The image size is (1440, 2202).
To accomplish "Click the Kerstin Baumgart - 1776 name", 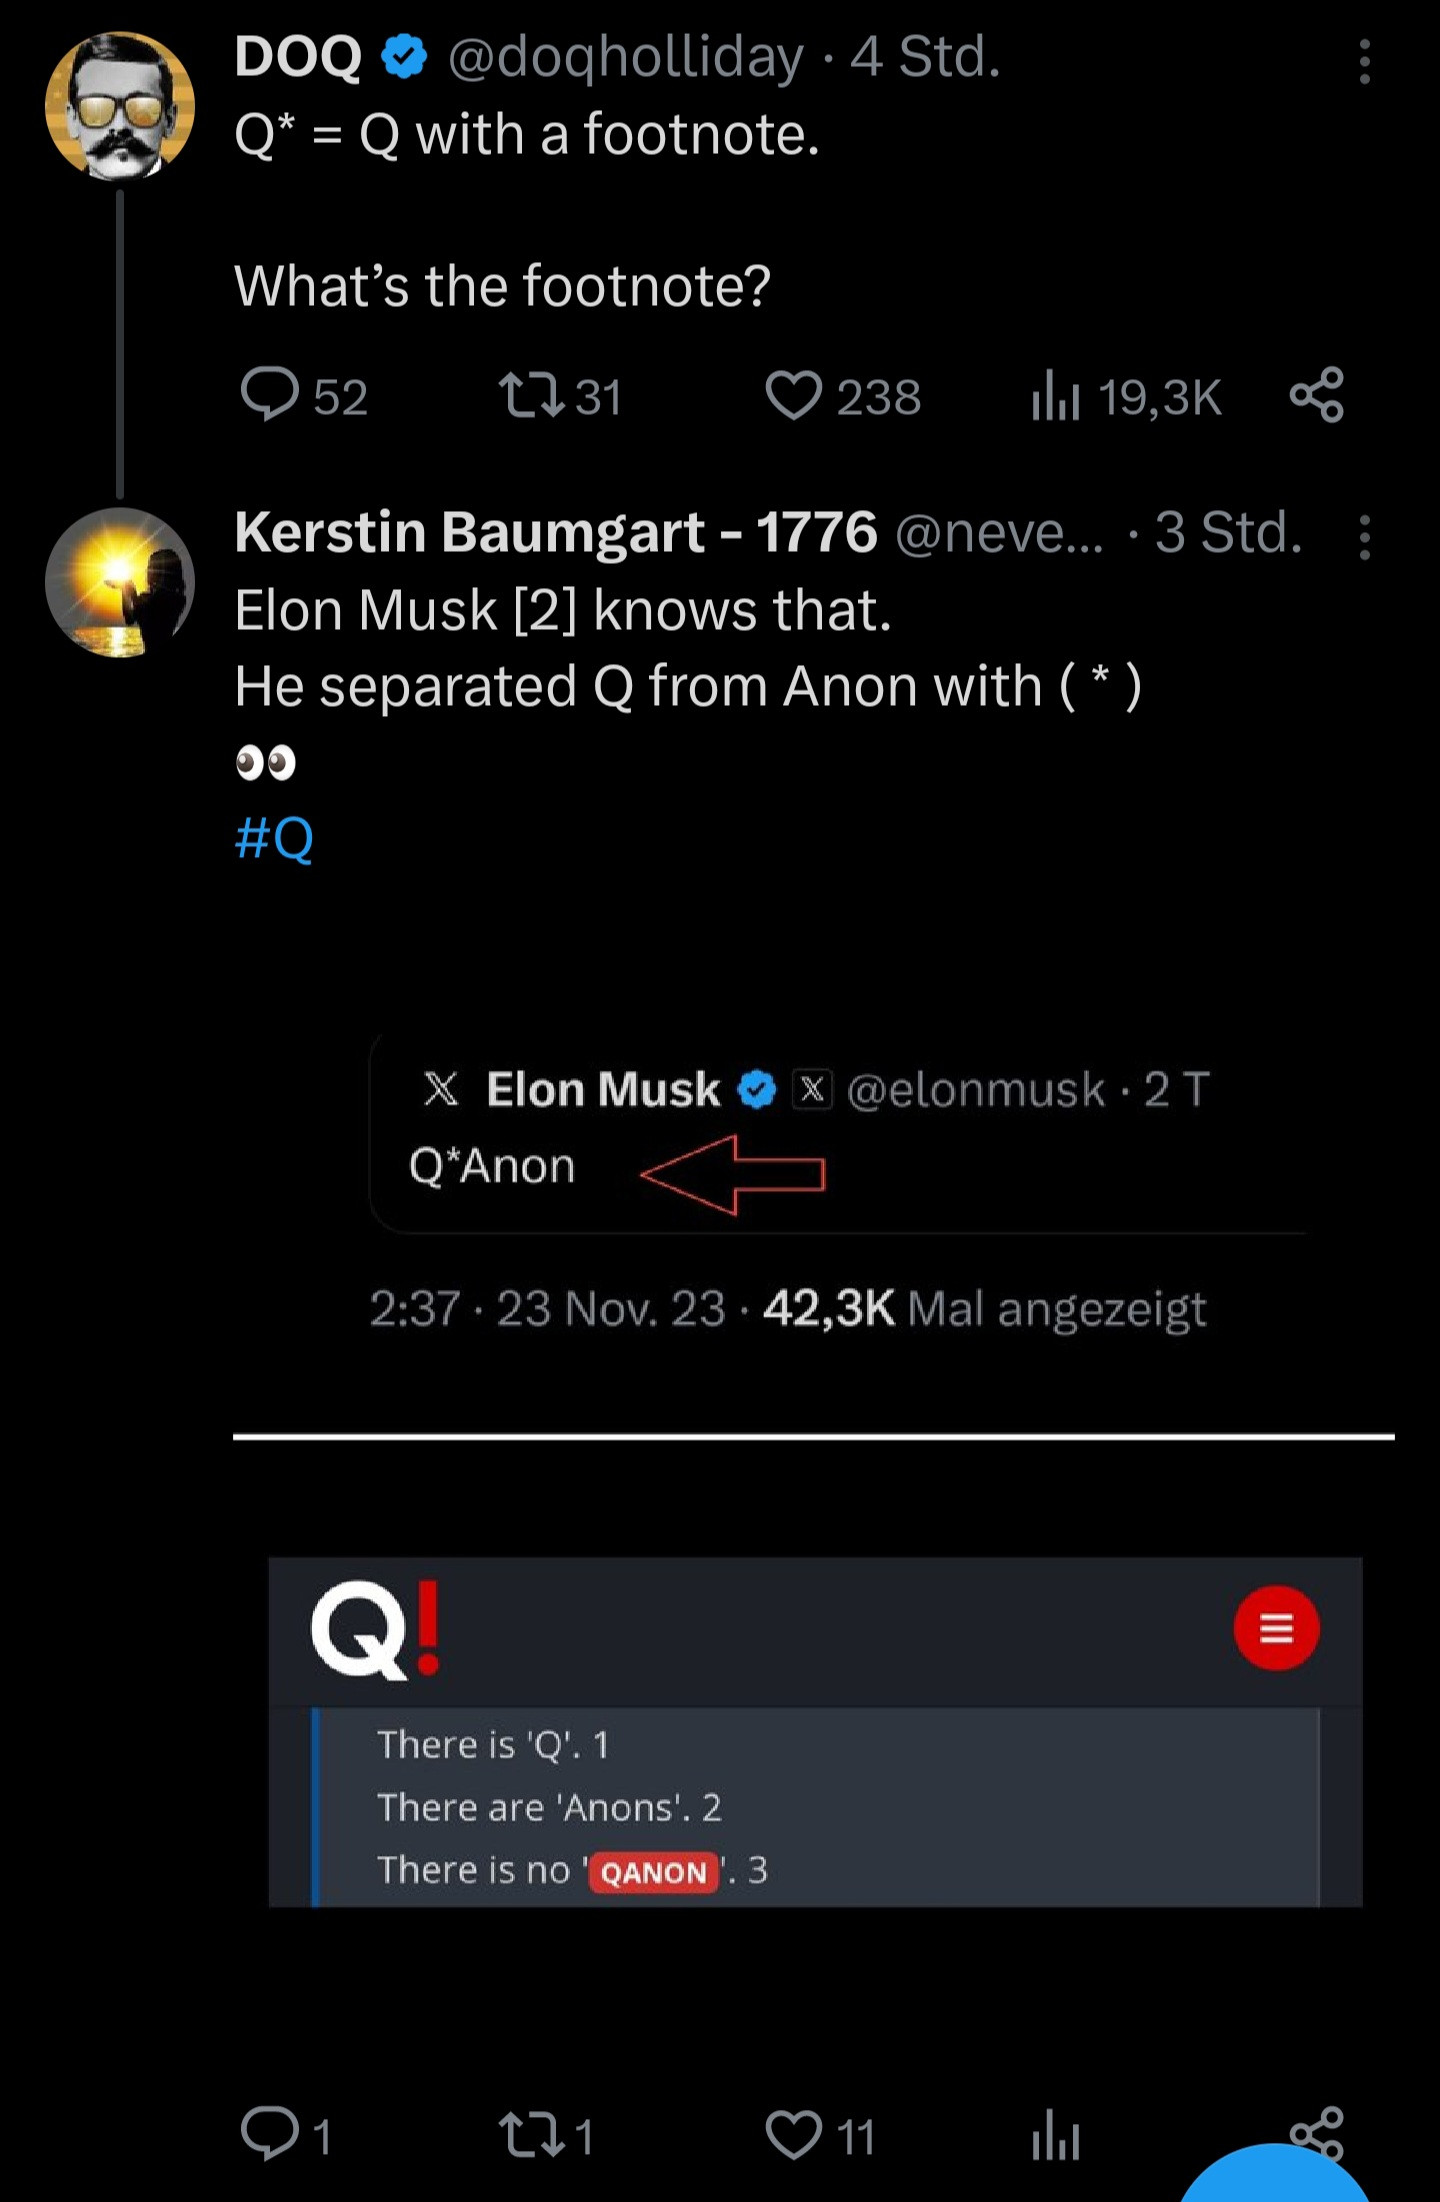I will (x=556, y=532).
